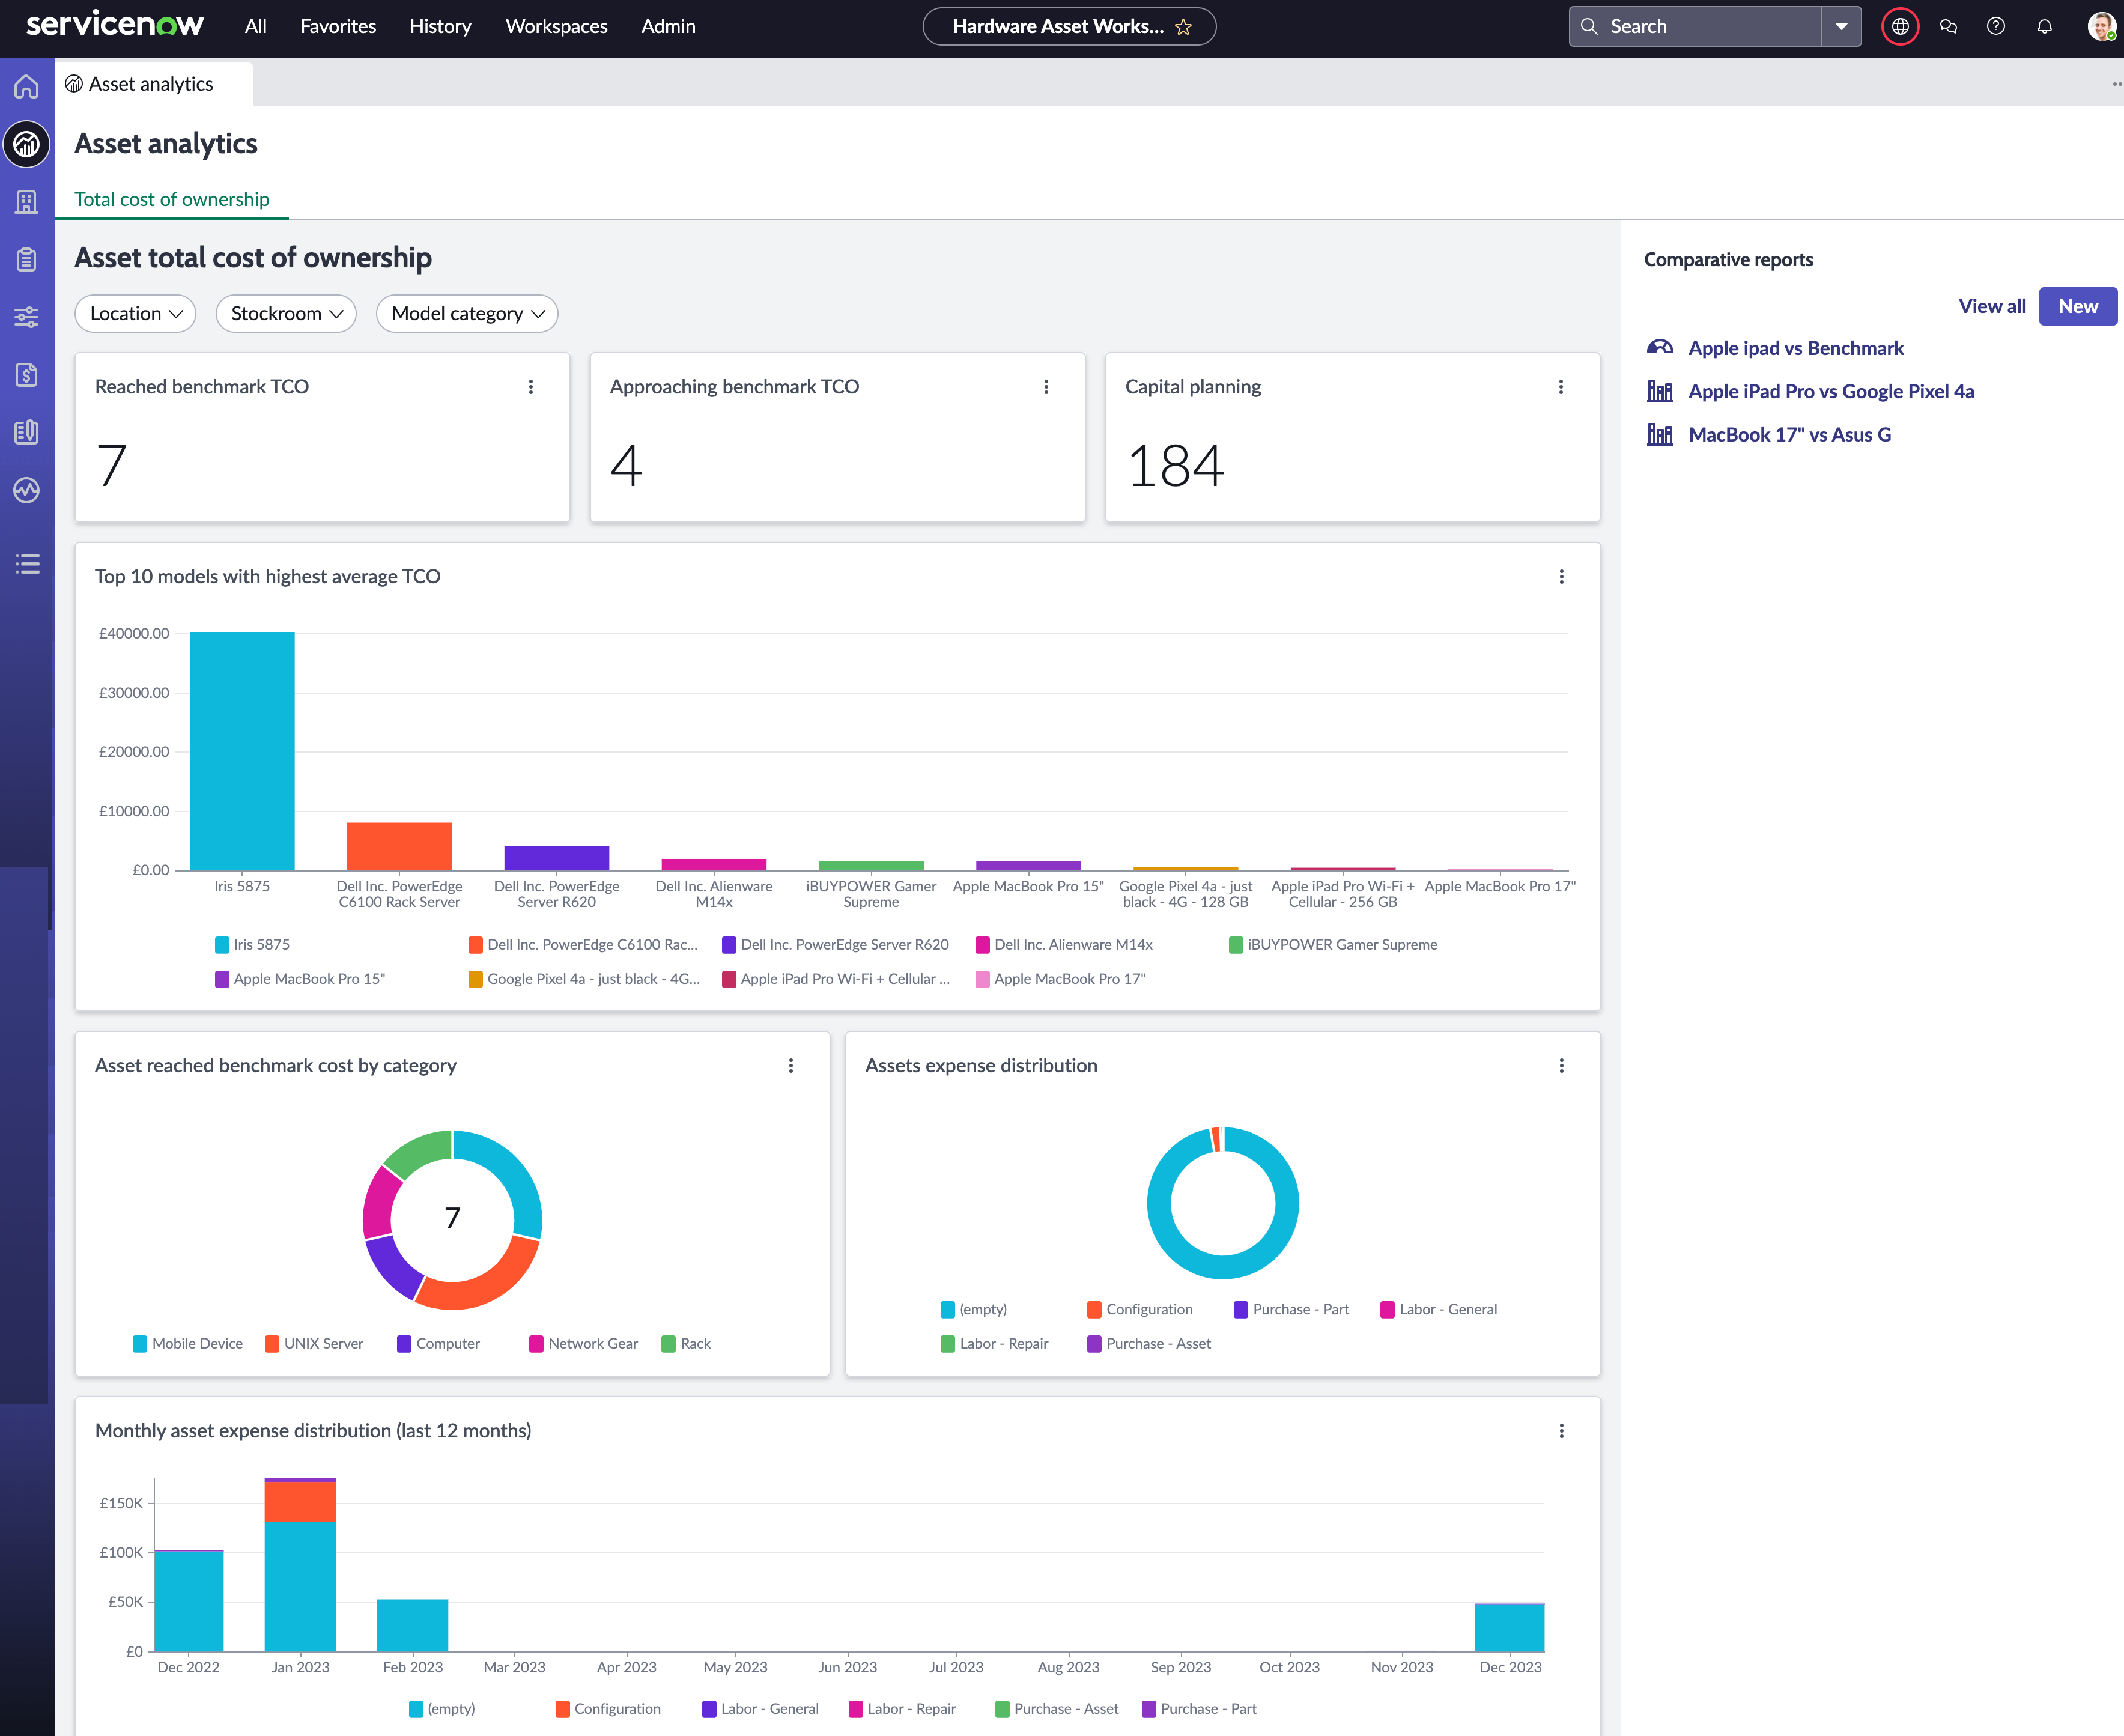This screenshot has height=1736, width=2124.
Task: Click View all comparative reports
Action: 1992,306
